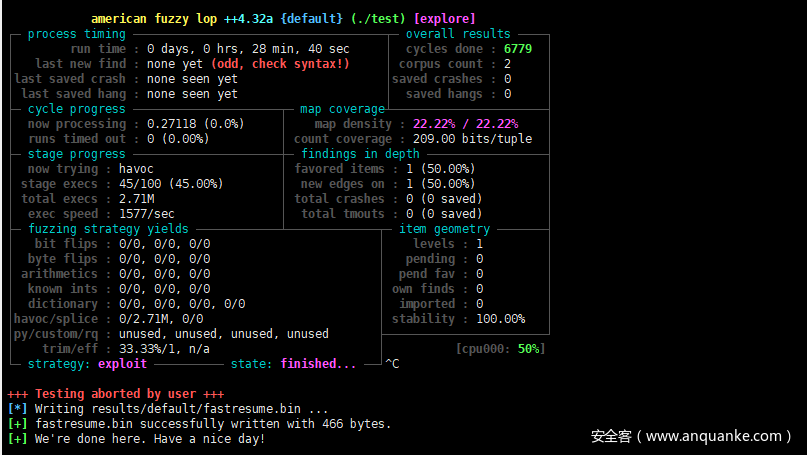Click the state value 'finished...'
Screen dimensions: 807x455
coord(318,364)
